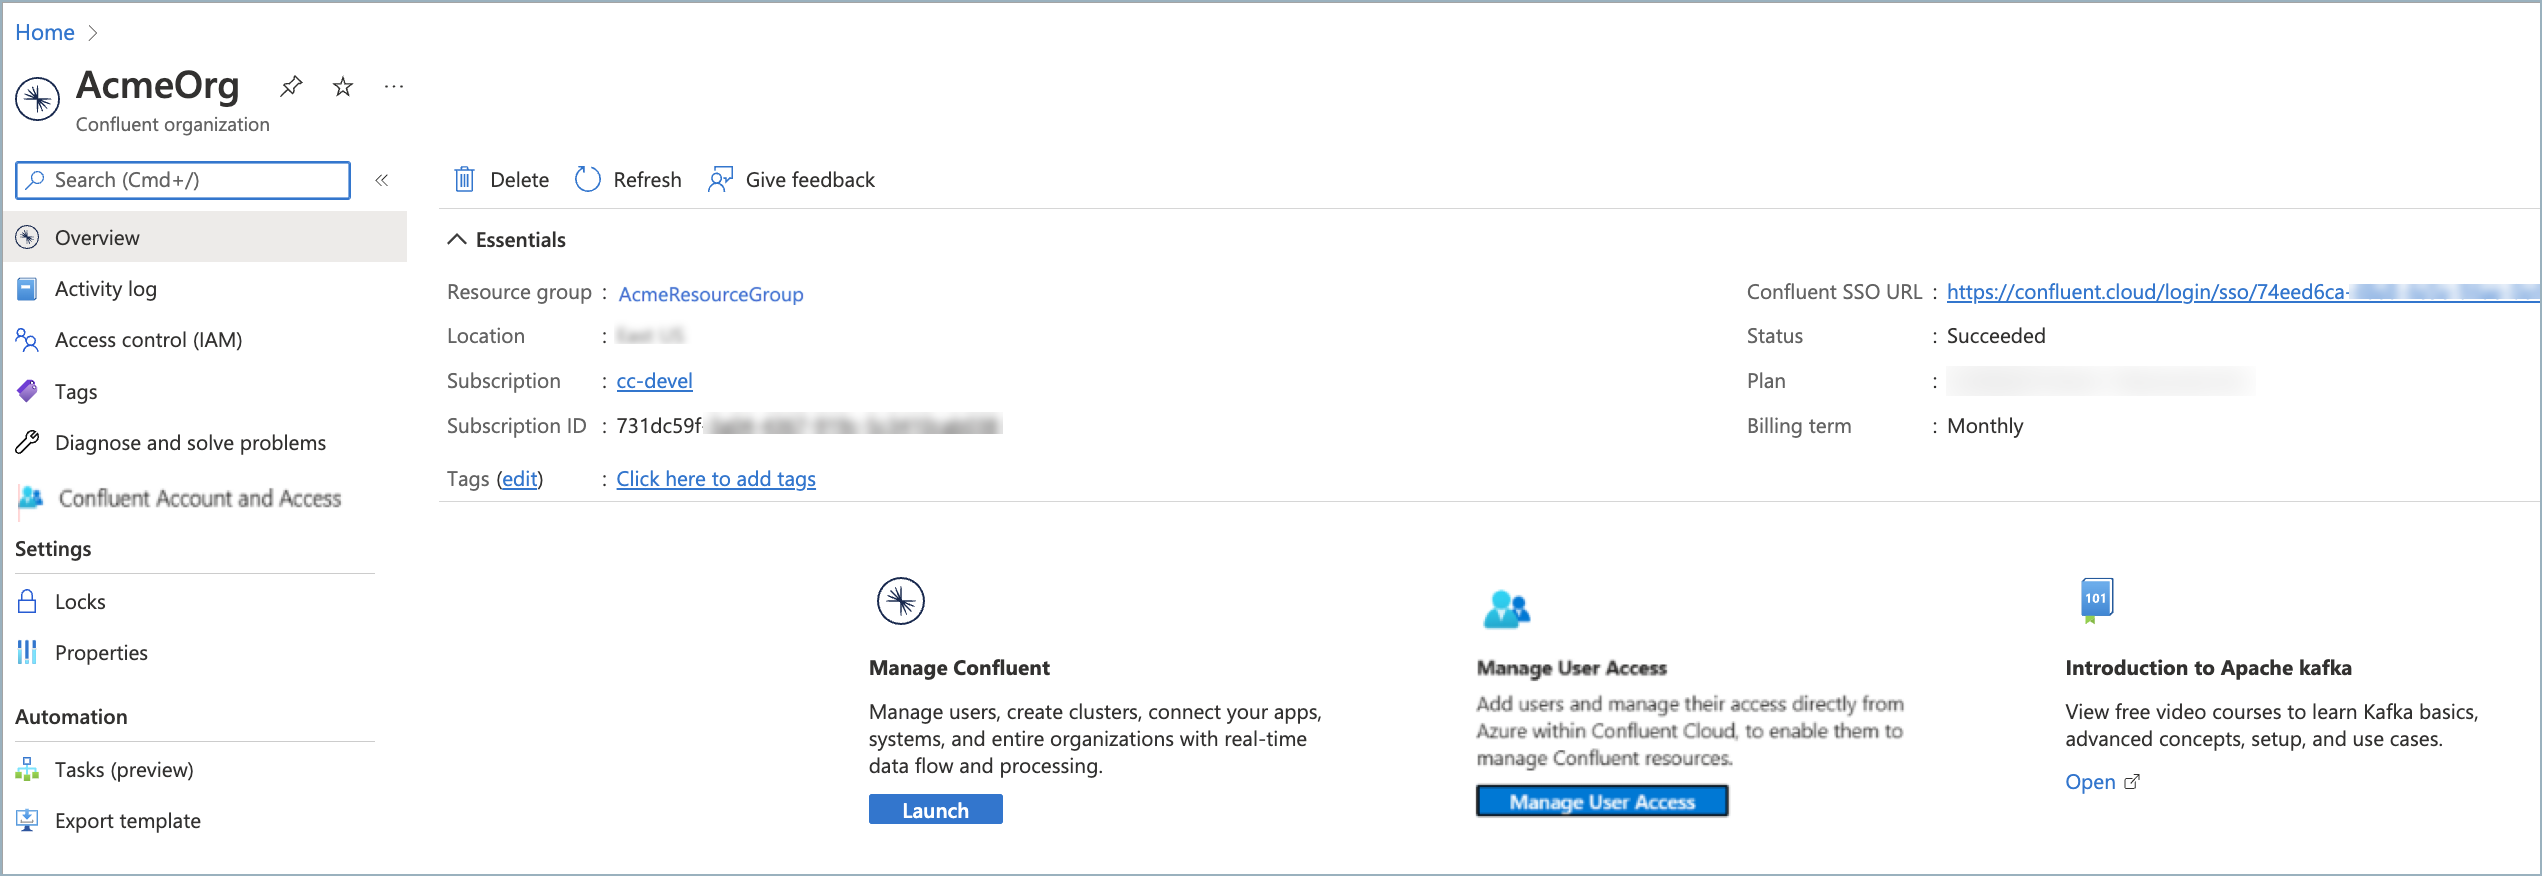
Task: Open Activity log from sidebar
Action: click(106, 289)
